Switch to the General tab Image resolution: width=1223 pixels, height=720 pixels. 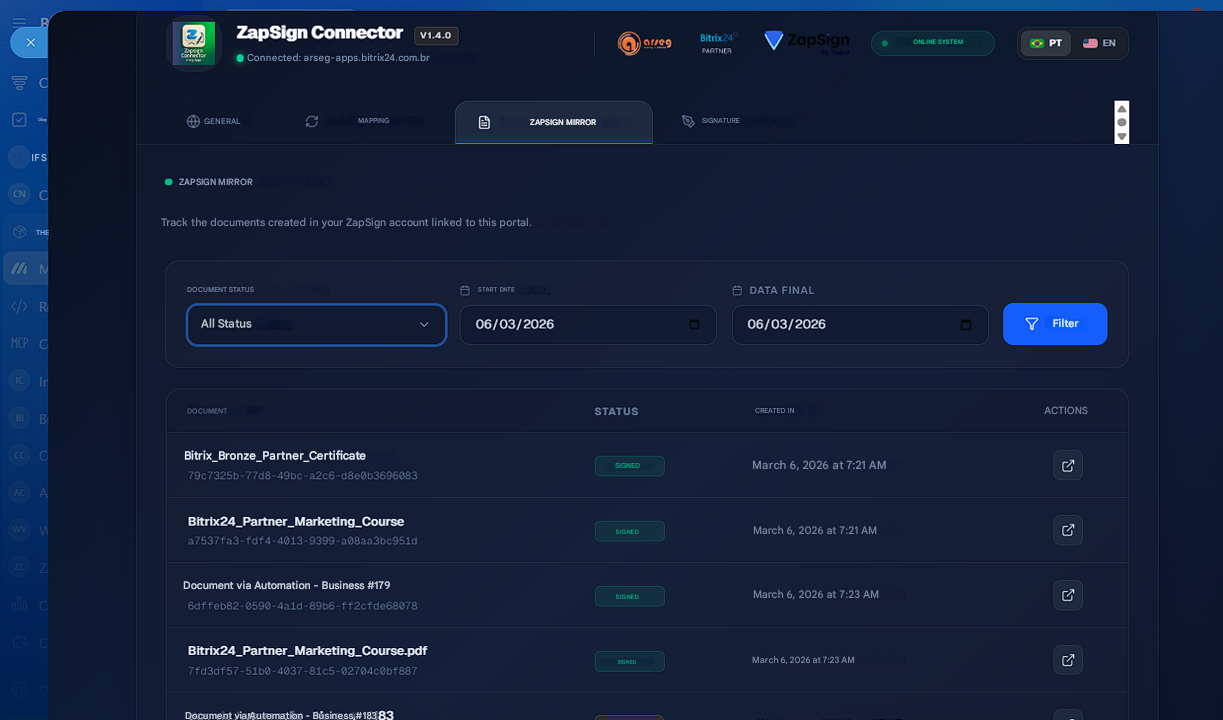coord(213,121)
